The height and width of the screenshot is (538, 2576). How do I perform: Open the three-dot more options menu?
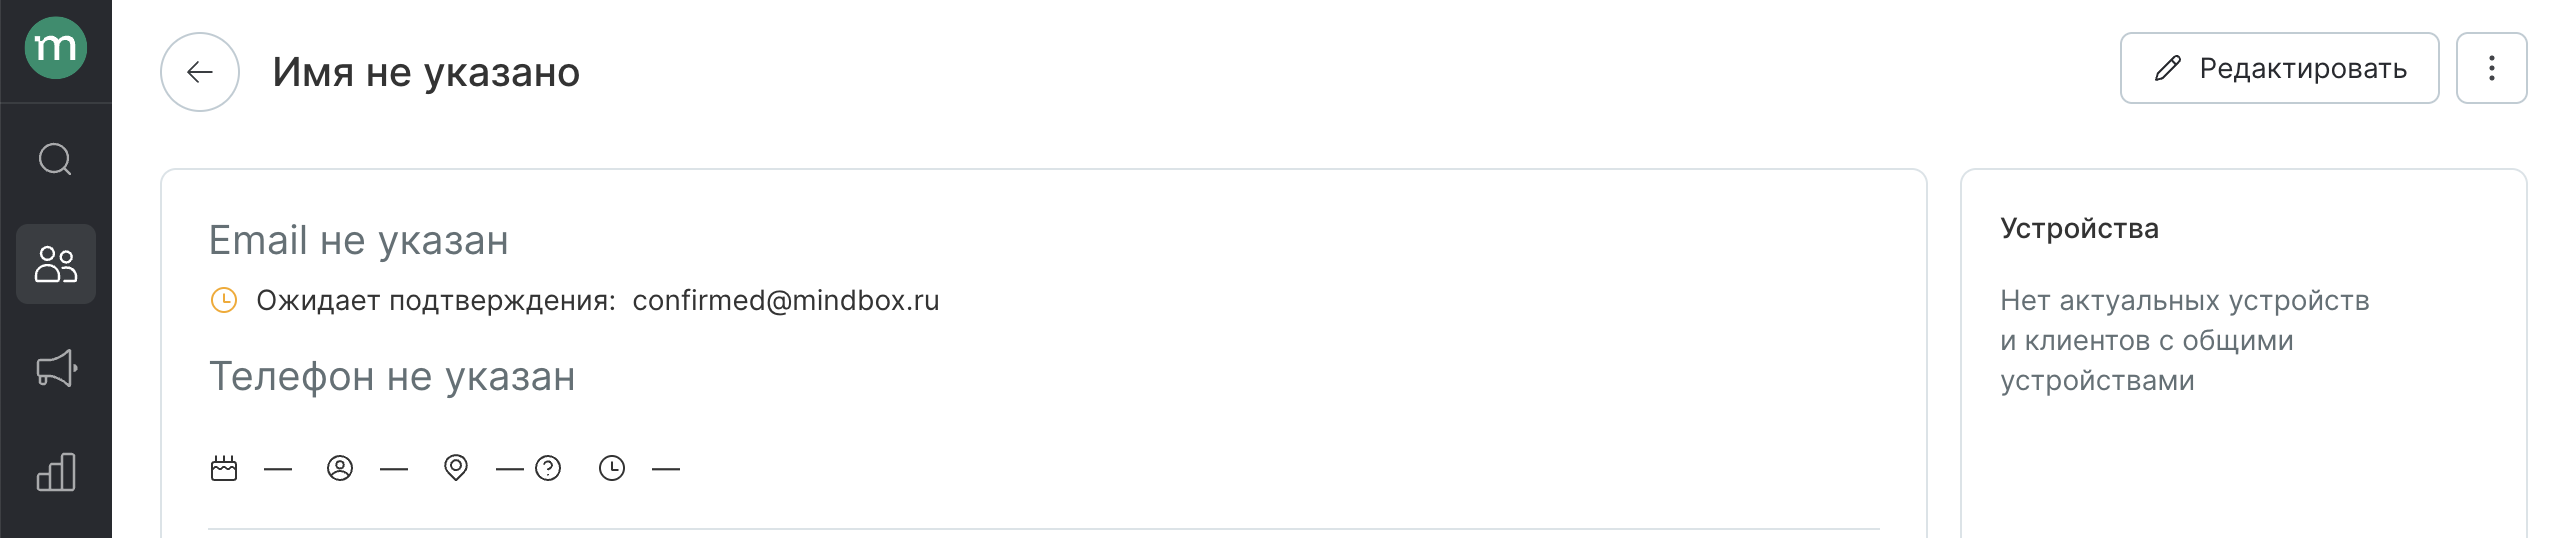2491,68
